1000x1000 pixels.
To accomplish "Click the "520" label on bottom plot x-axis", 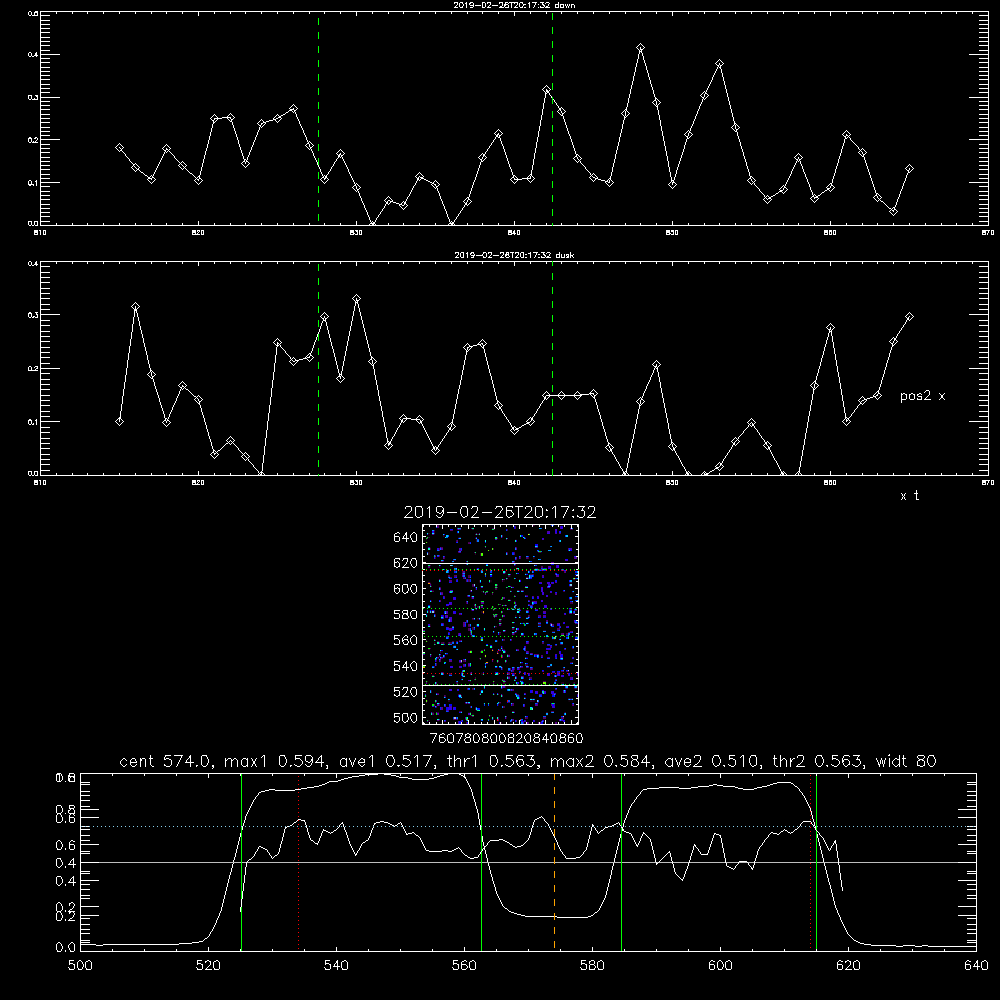I will click(208, 965).
